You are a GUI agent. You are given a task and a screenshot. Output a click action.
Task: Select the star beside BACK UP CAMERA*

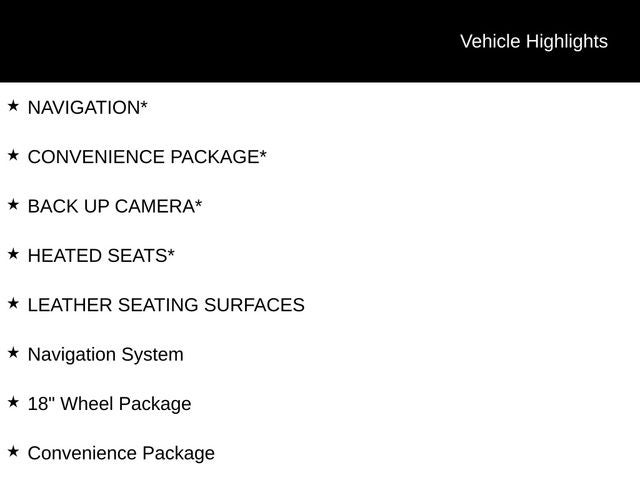[x=13, y=204]
